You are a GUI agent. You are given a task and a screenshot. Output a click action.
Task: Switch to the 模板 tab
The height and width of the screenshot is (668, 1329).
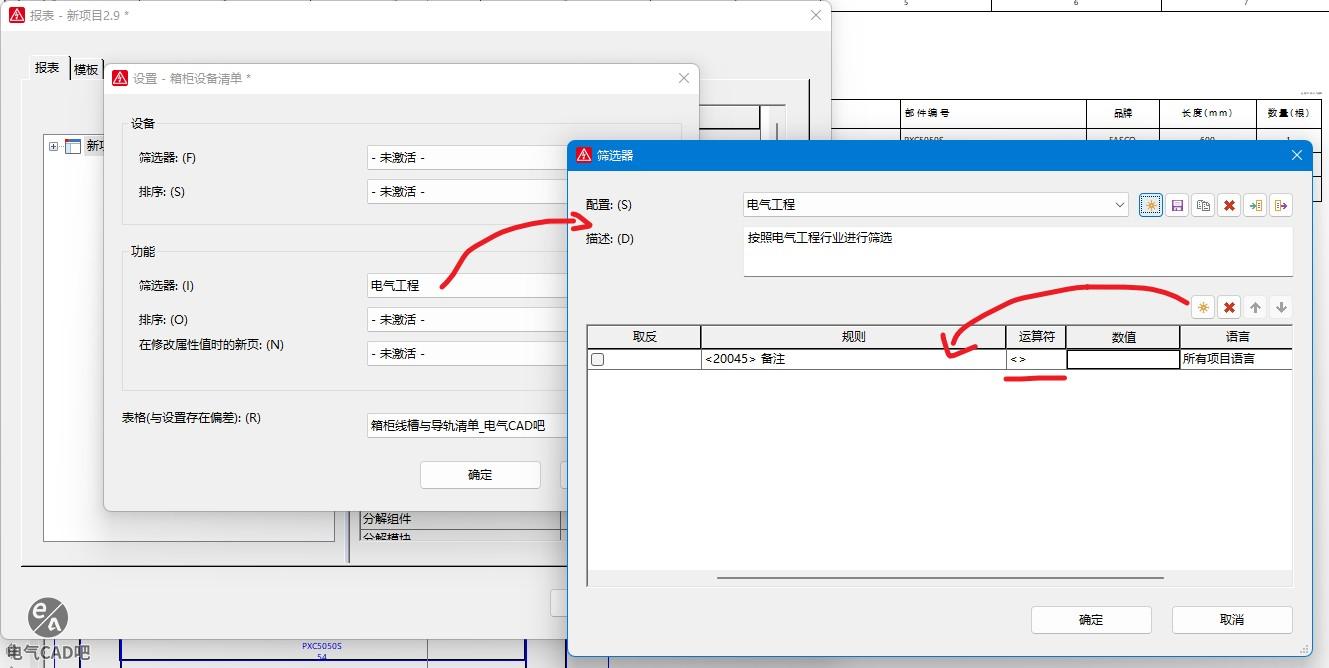click(86, 70)
